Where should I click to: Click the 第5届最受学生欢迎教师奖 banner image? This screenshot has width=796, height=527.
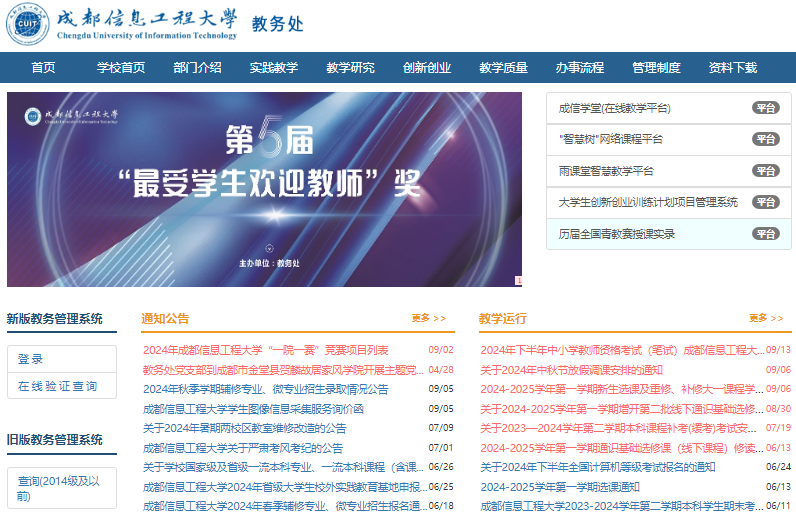tap(264, 189)
